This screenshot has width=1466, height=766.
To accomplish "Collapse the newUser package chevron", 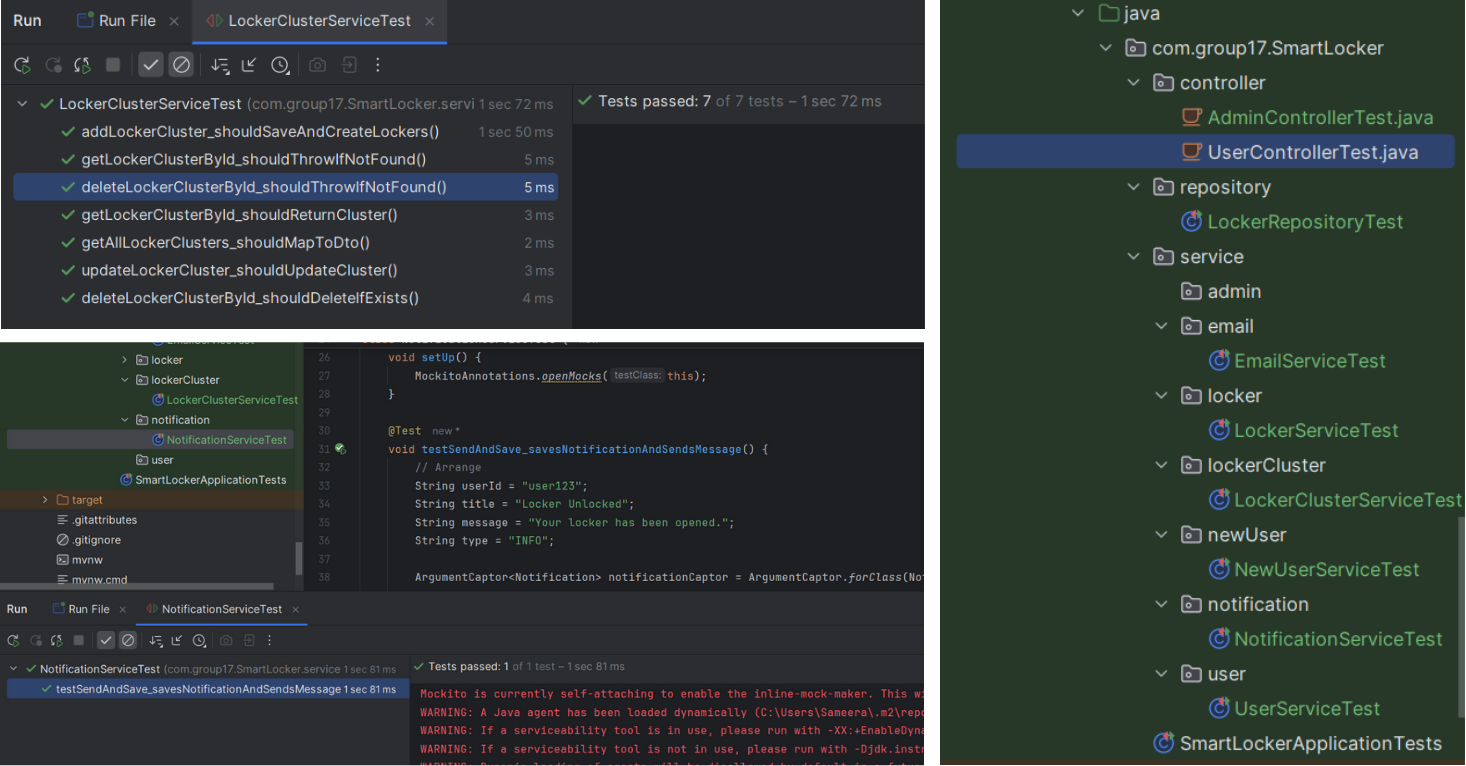I will (x=1161, y=535).
